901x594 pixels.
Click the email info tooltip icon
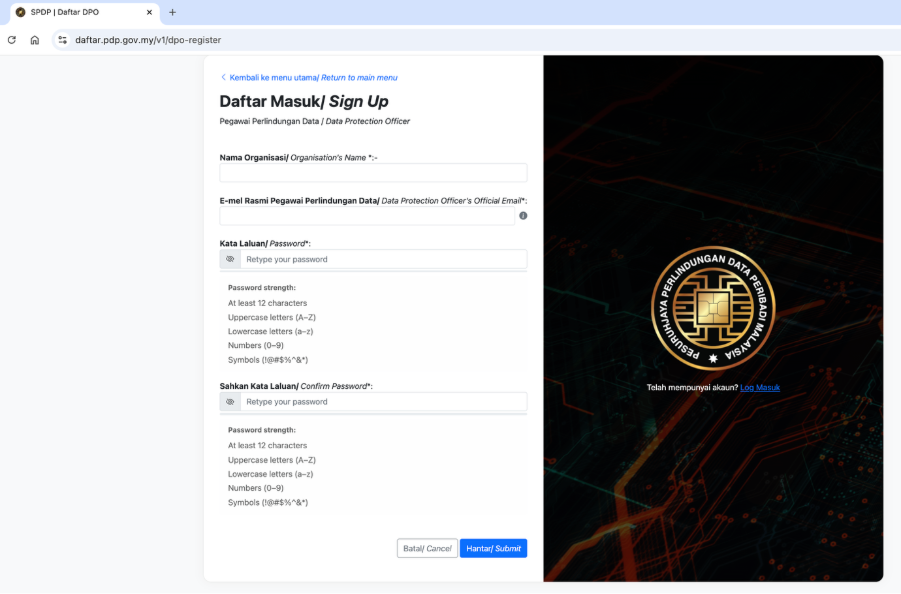pos(523,216)
